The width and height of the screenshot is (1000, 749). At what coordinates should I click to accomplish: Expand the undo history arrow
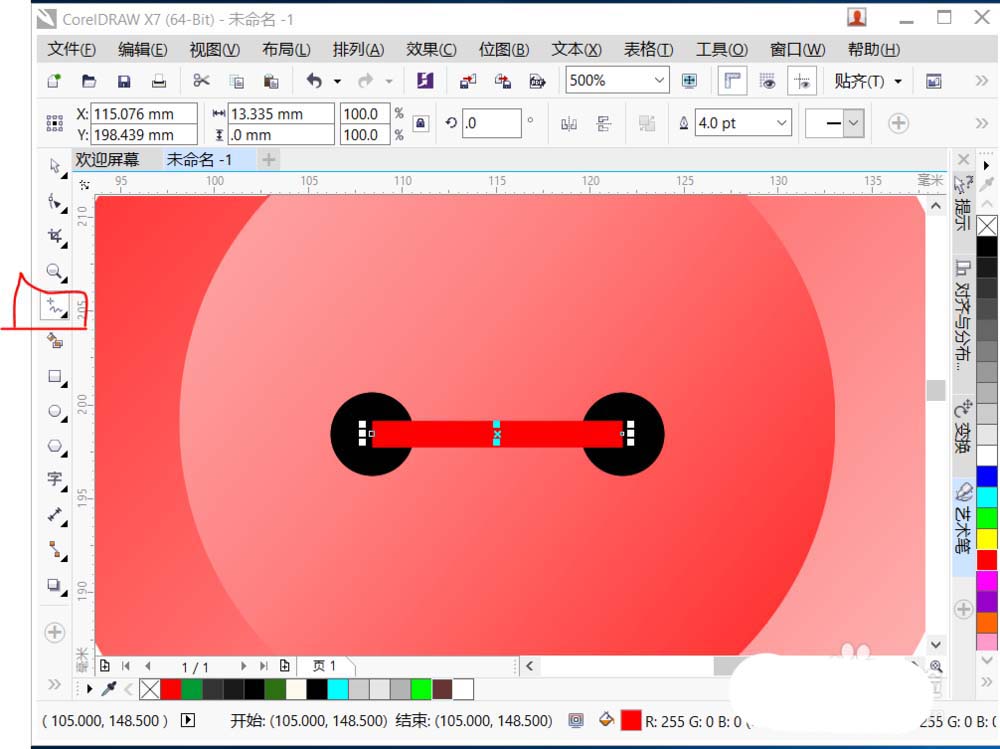[x=337, y=81]
